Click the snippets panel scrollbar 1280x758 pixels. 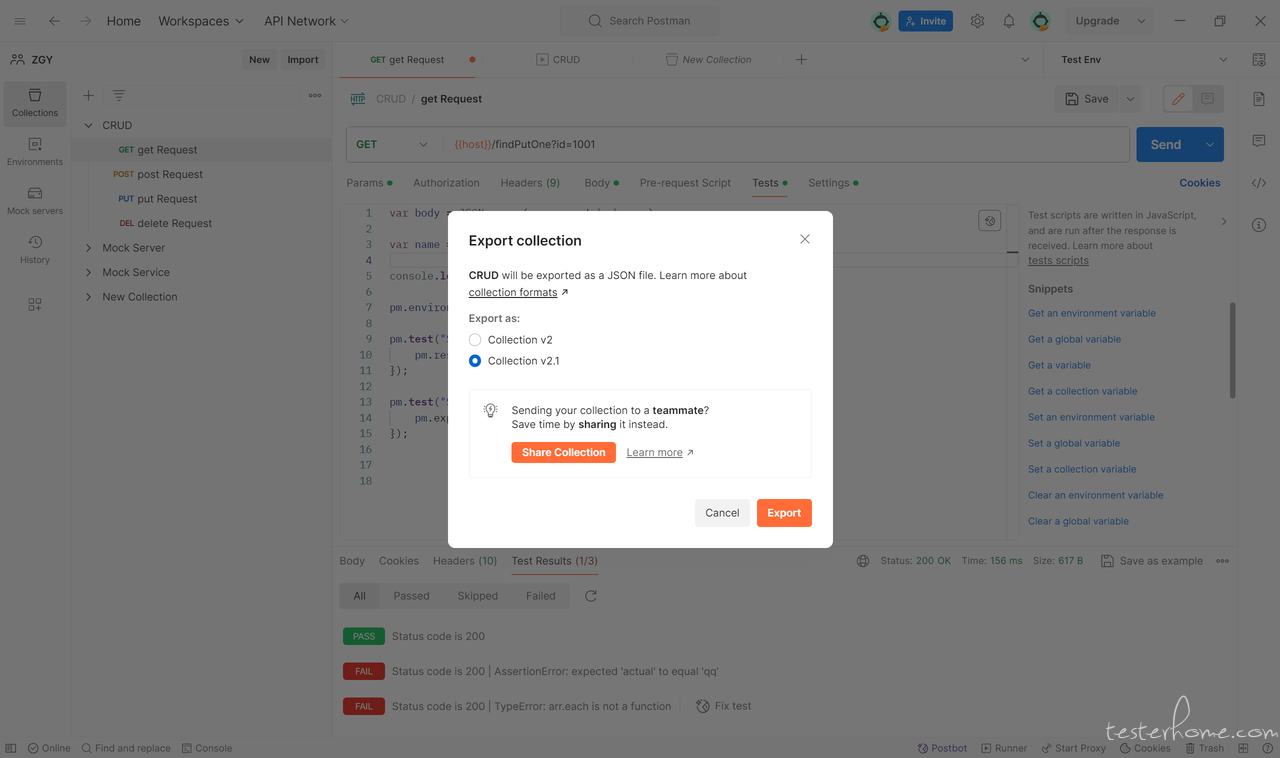[x=1232, y=350]
